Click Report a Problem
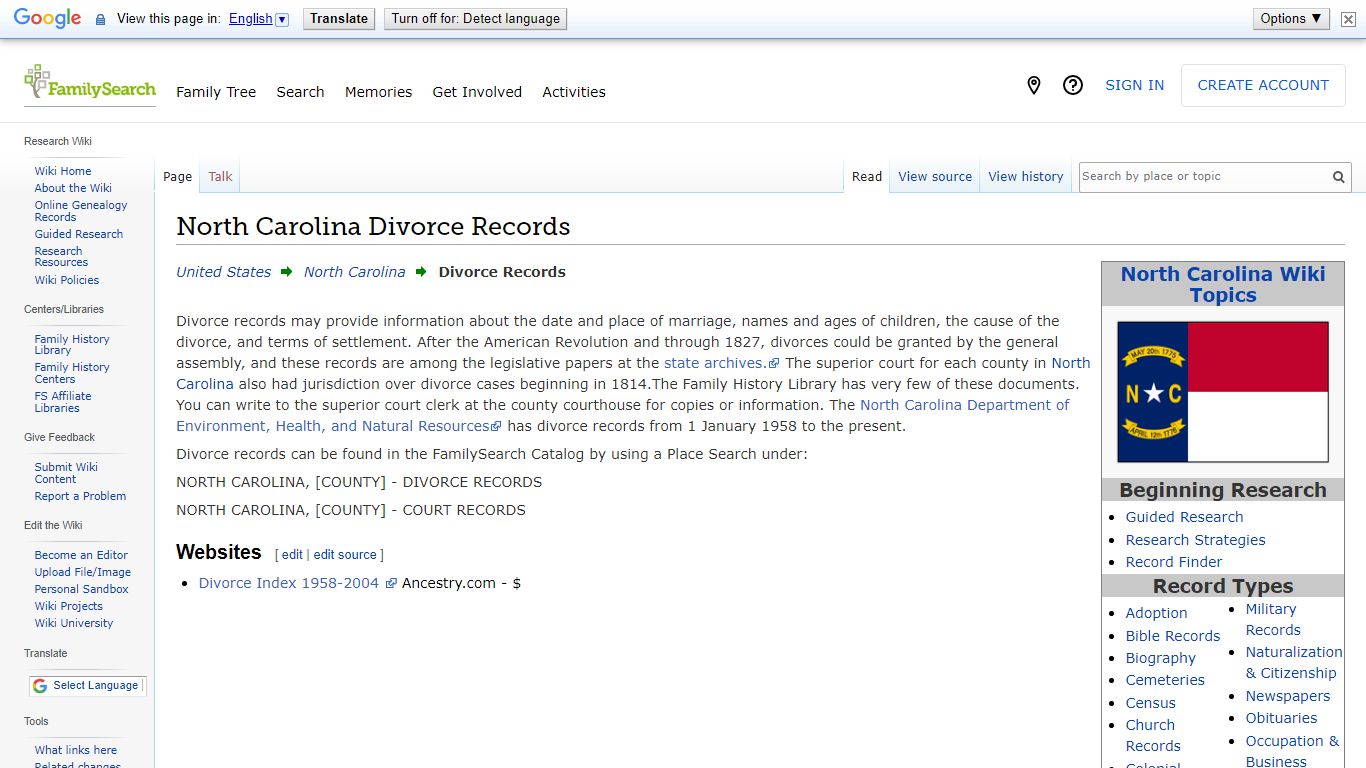Viewport: 1366px width, 768px height. (80, 496)
